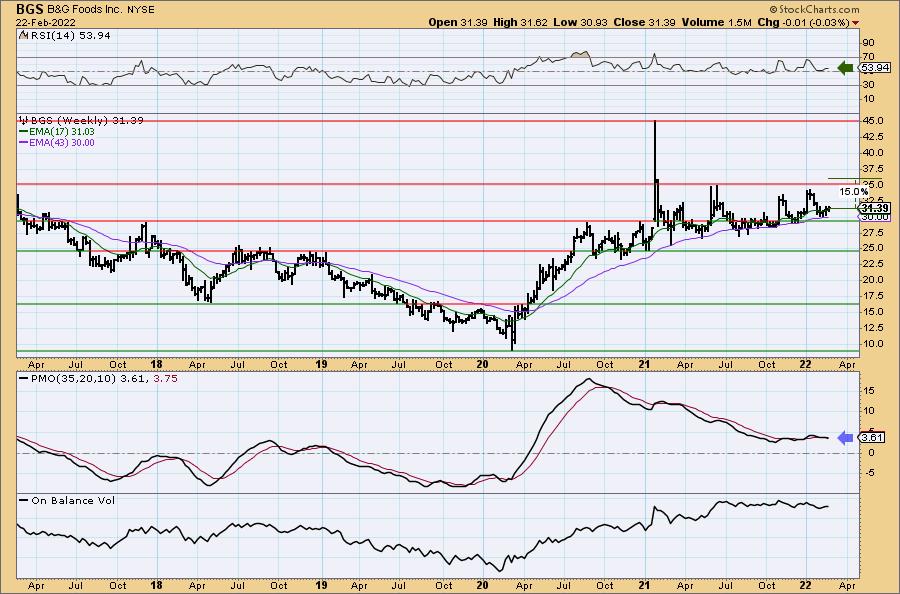Click the red down-arrow change indicator

[856, 23]
